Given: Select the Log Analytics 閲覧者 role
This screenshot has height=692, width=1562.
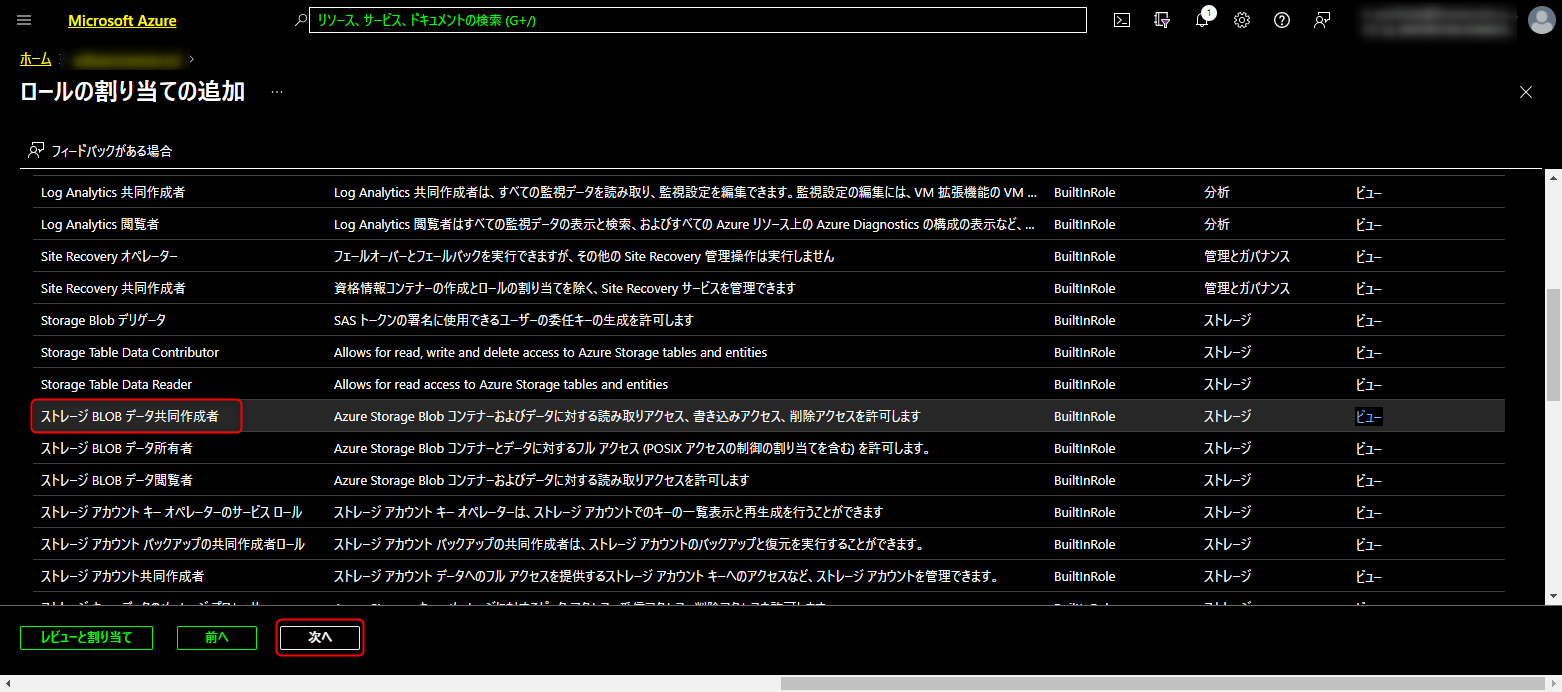Looking at the screenshot, I should pos(100,224).
